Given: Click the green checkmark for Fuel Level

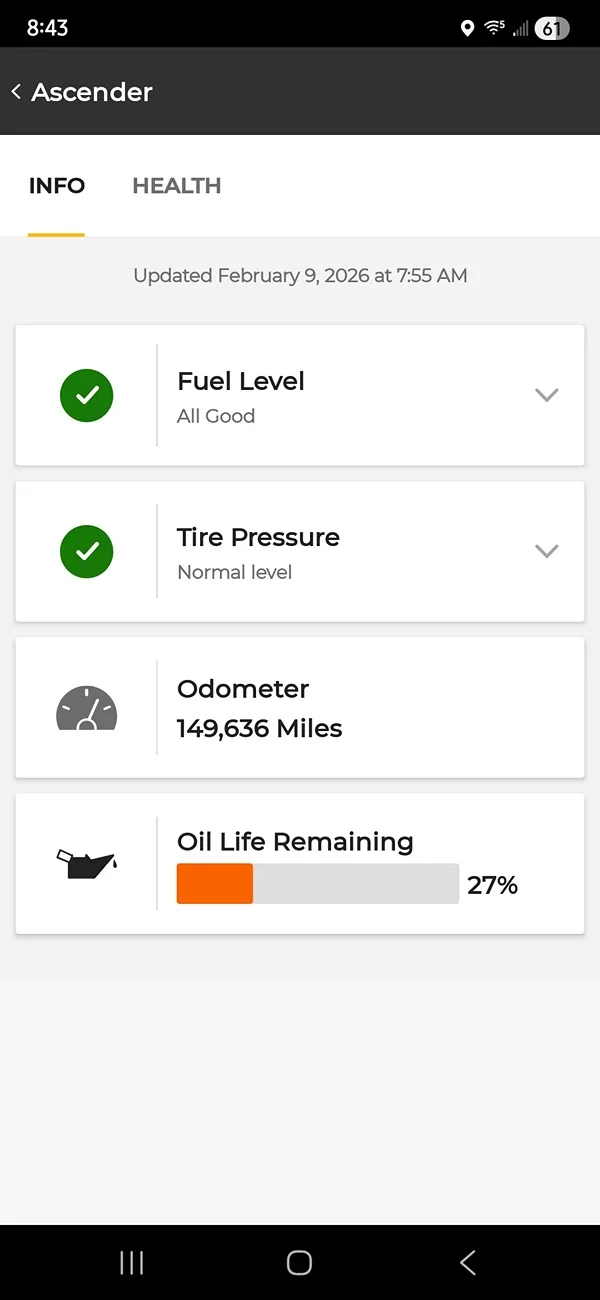Looking at the screenshot, I should 86,395.
